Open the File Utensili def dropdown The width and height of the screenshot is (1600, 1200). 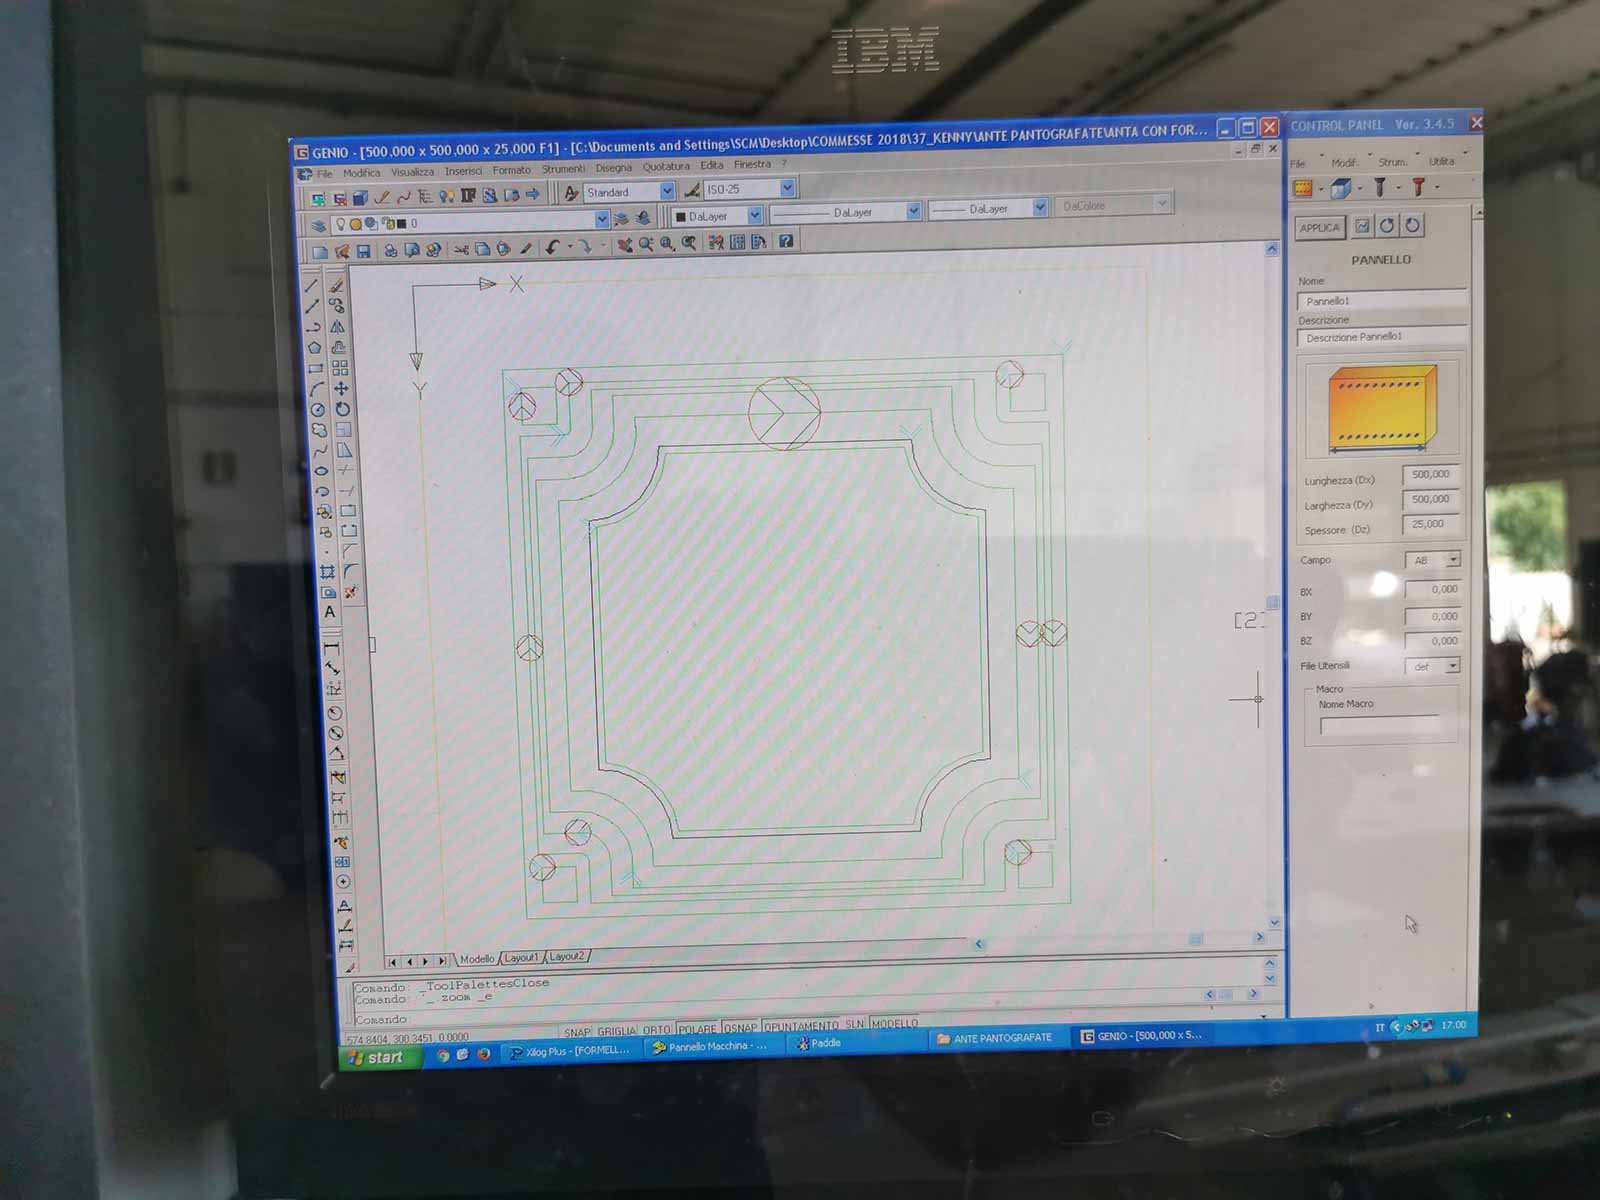click(x=1453, y=666)
